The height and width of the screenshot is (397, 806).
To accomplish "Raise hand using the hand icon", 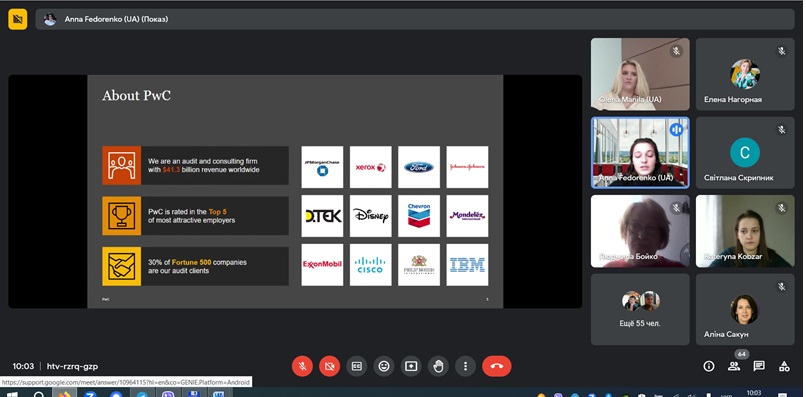I will [x=438, y=366].
